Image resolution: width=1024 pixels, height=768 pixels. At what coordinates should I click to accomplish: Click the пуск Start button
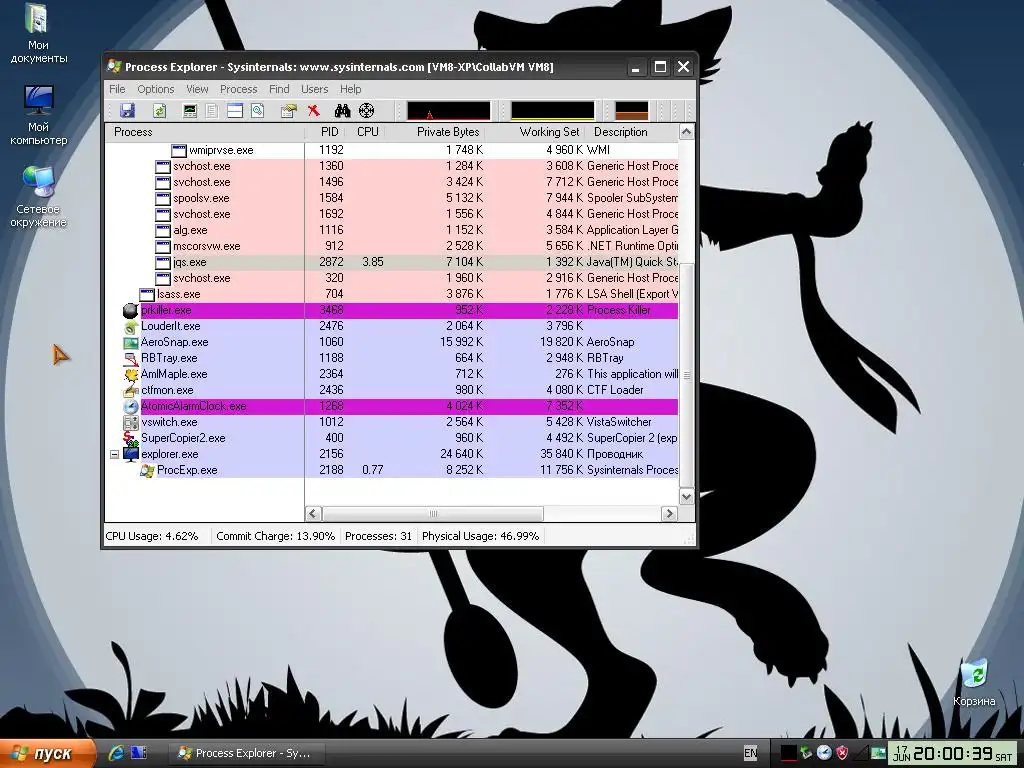47,753
